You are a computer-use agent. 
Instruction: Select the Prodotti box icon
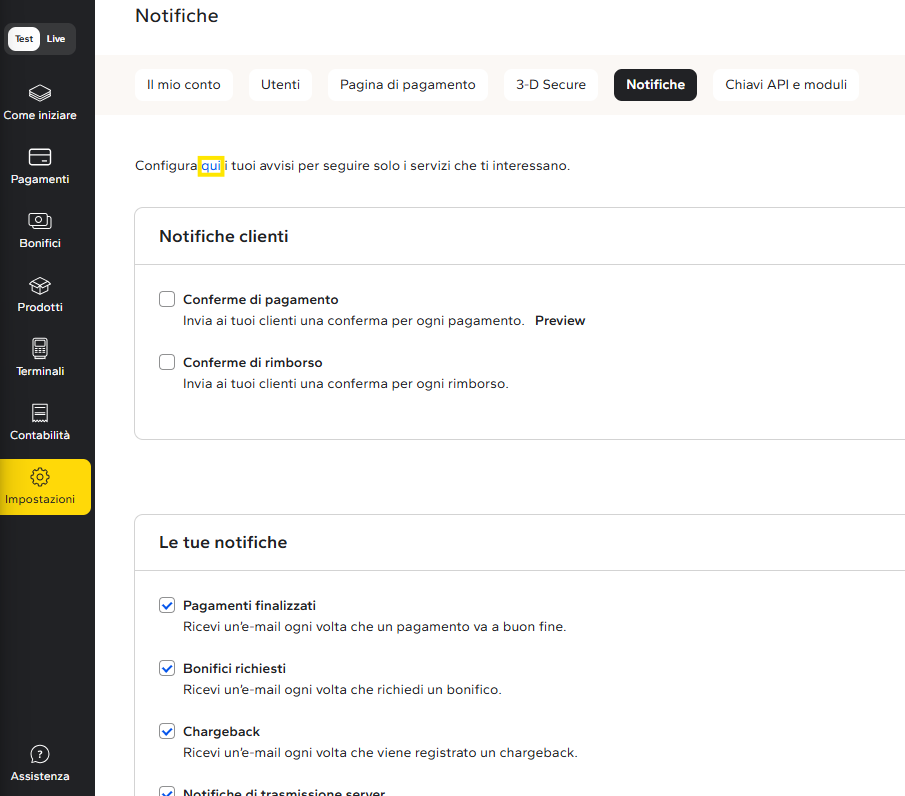40,285
